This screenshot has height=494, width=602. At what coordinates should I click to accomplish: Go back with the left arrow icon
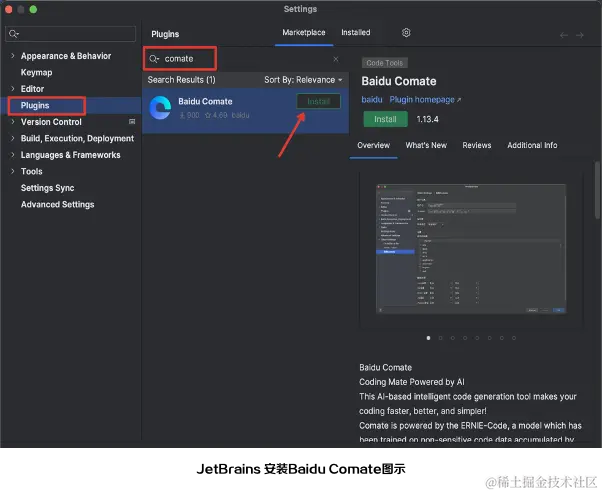(x=564, y=35)
